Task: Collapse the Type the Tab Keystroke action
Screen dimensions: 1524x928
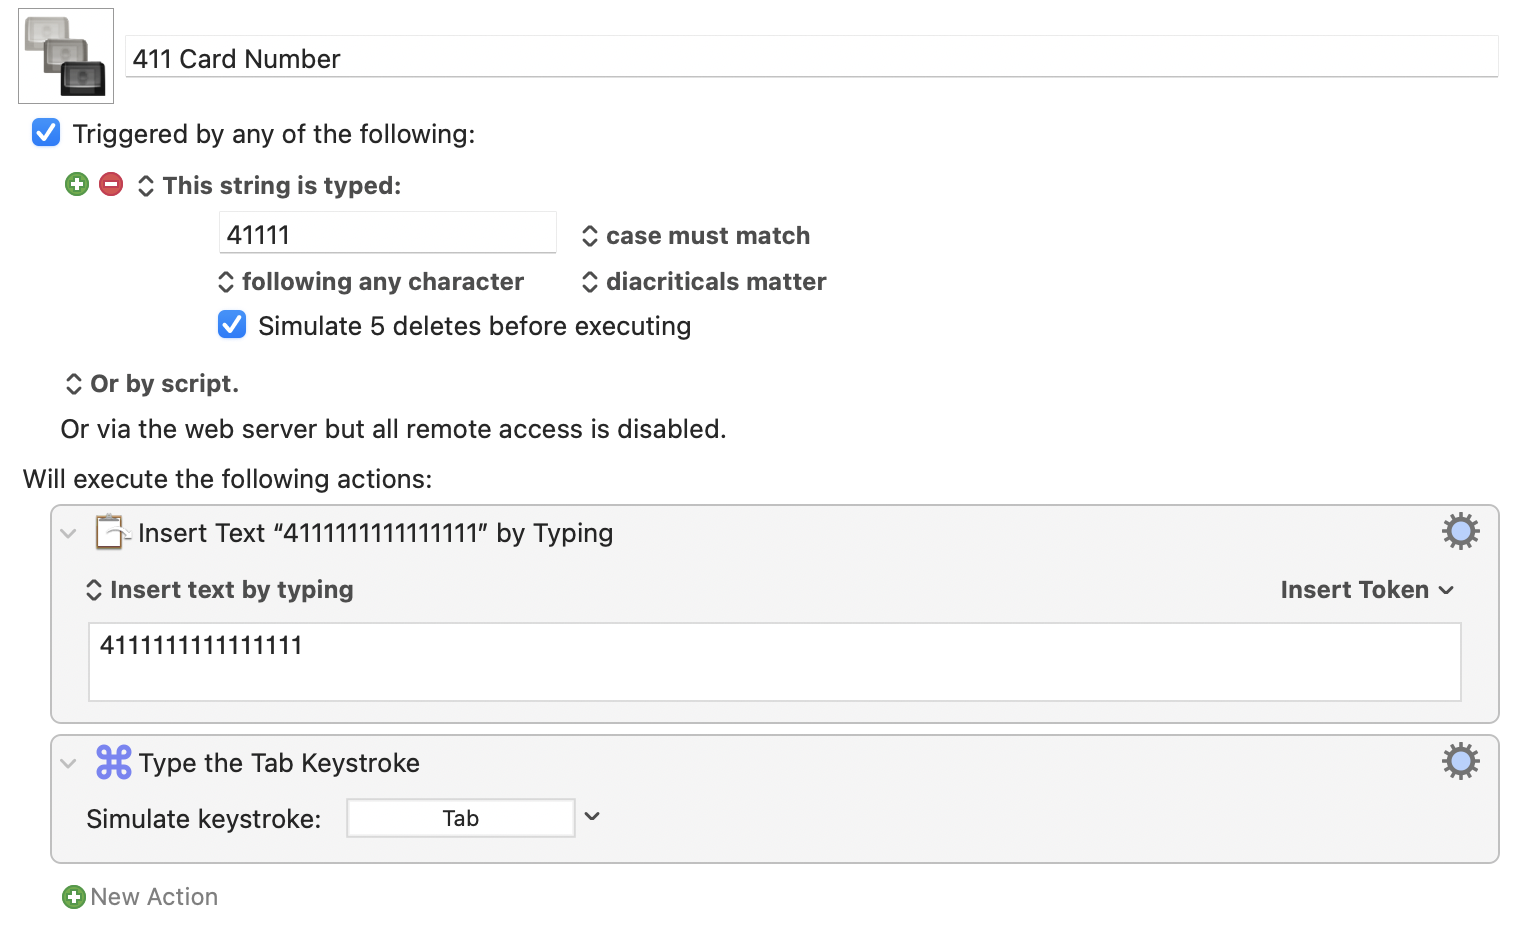Action: pyautogui.click(x=68, y=762)
